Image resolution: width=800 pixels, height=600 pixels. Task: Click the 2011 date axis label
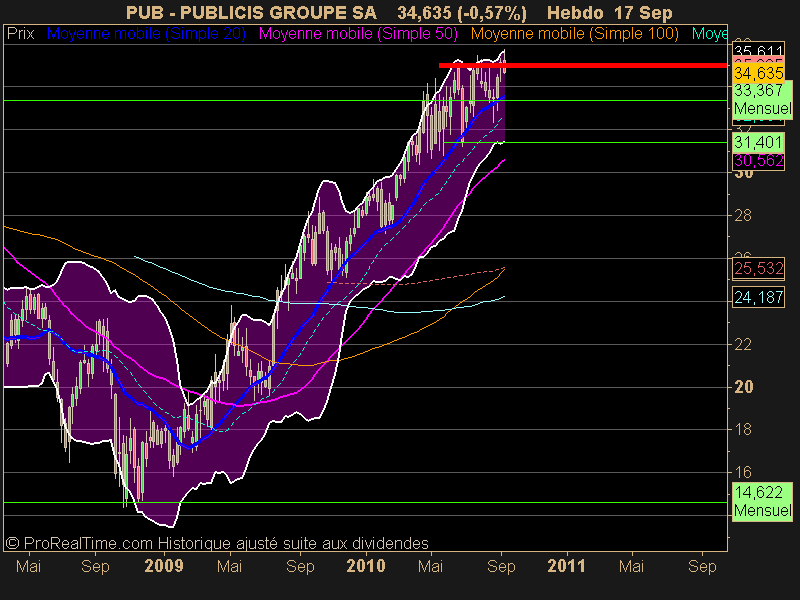coord(566,566)
